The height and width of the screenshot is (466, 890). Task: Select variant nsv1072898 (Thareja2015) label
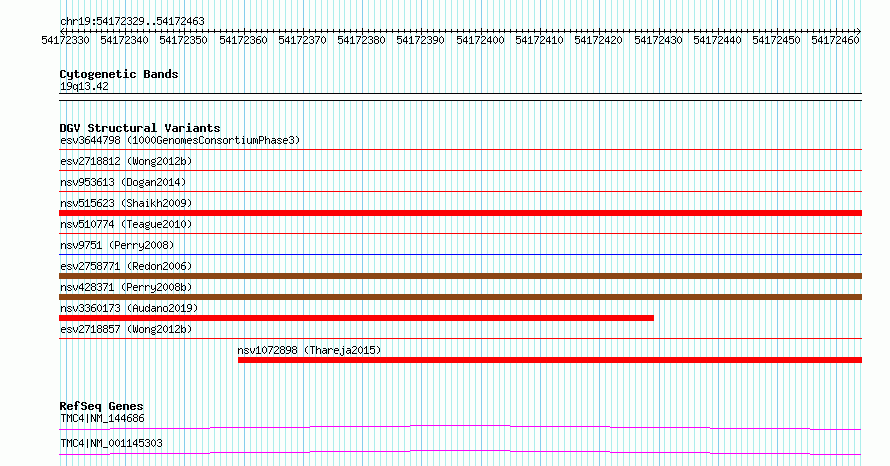(x=309, y=350)
